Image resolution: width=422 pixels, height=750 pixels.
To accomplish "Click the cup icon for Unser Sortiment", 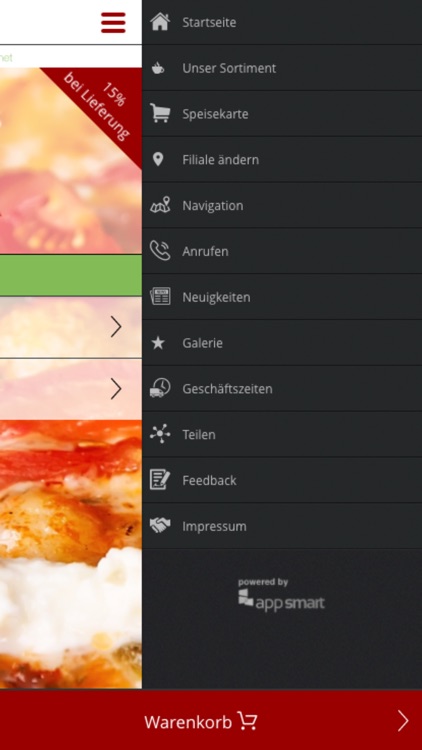I will click(x=158, y=68).
